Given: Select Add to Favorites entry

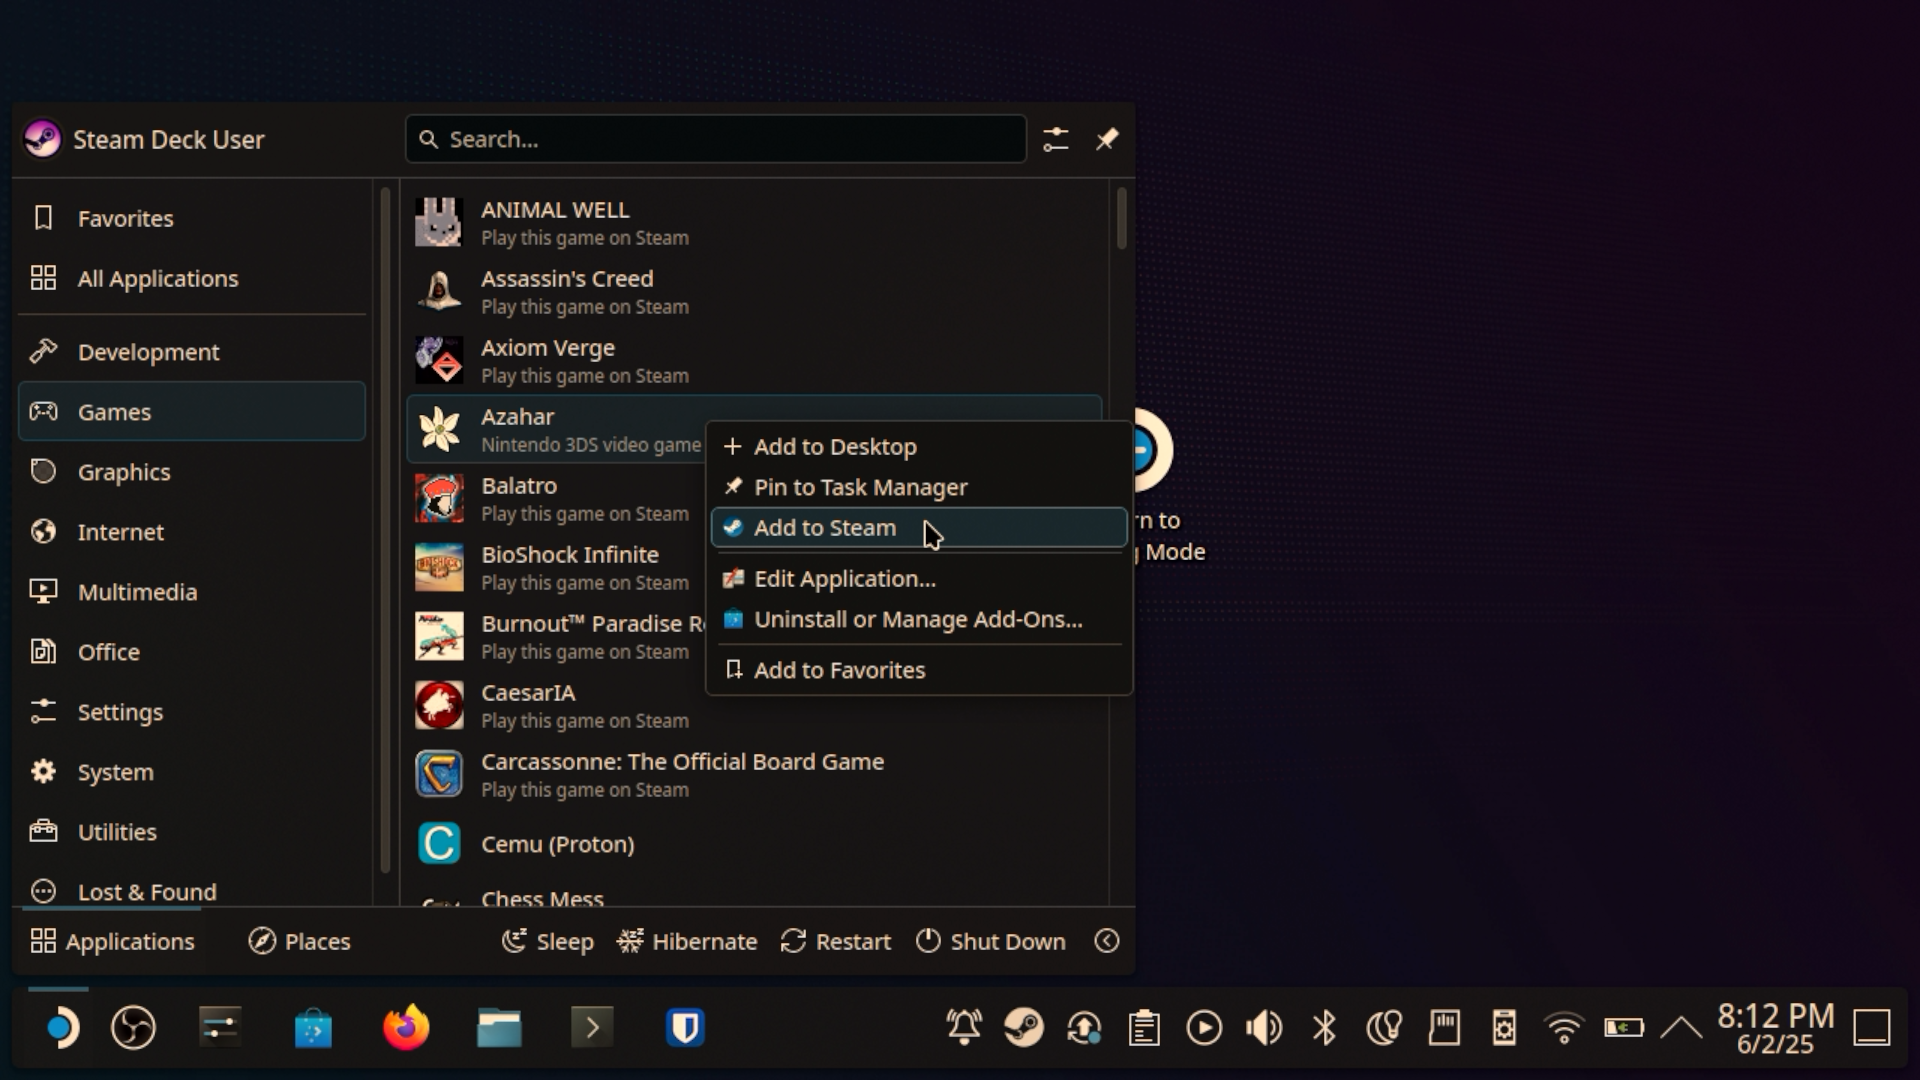Looking at the screenshot, I should click(919, 670).
